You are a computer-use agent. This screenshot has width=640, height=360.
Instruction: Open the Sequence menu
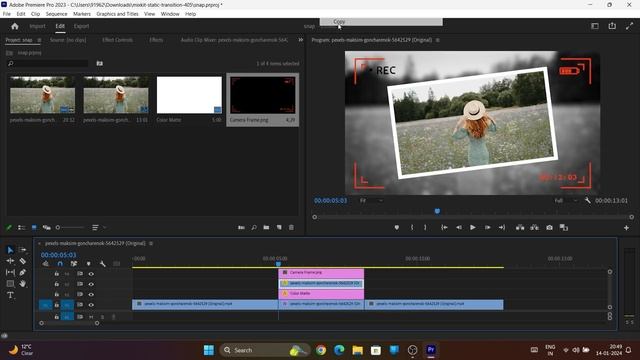click(56, 14)
